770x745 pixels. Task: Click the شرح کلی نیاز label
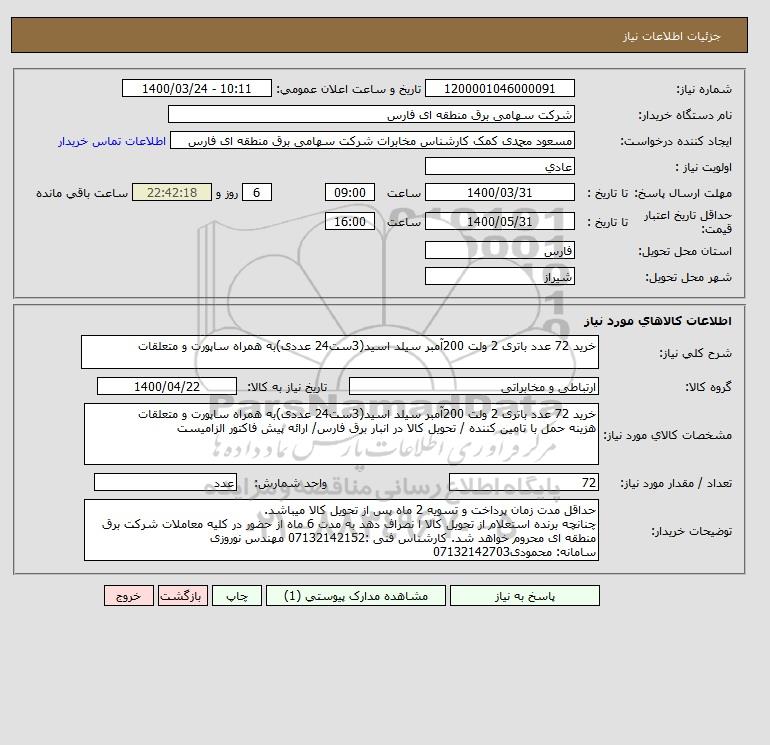695,353
